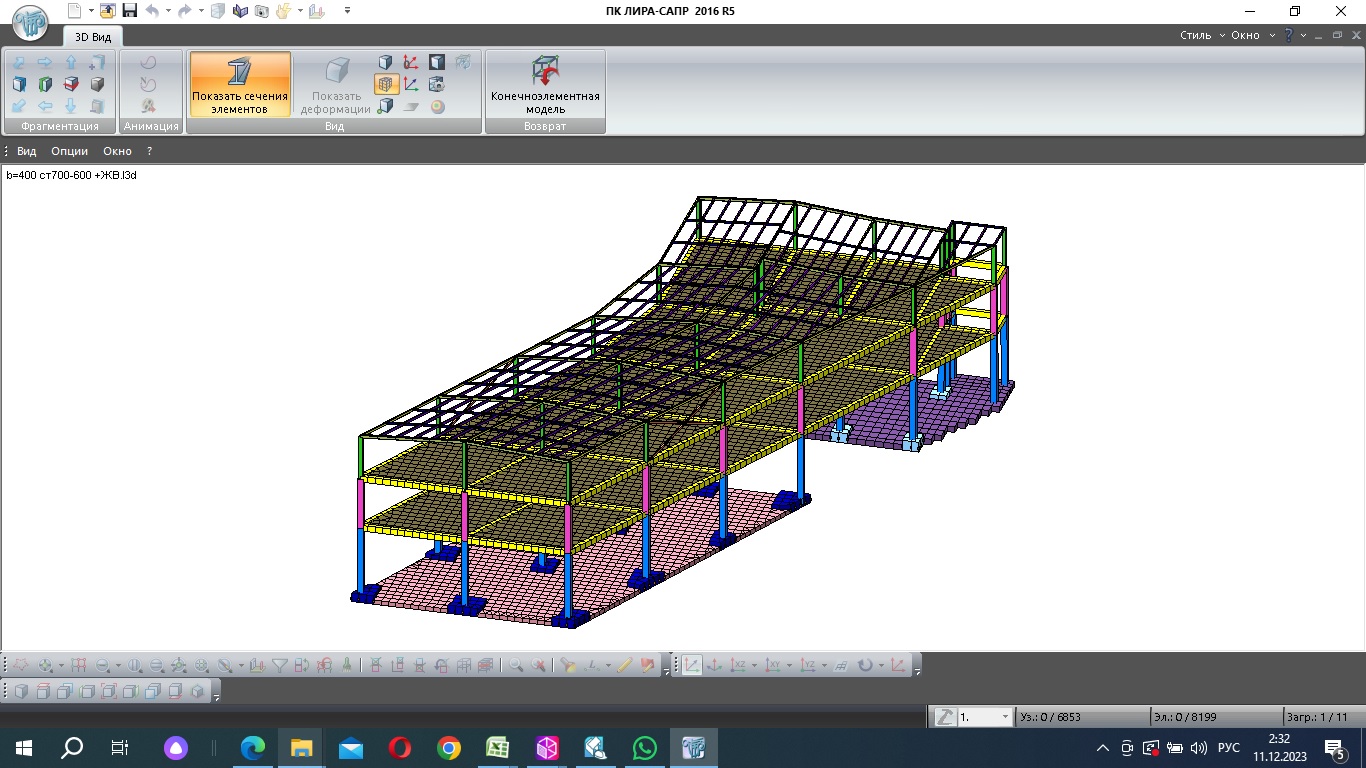Toggle the highlighted yellow mesh cube view mode
The width and height of the screenshot is (1366, 768).
[x=386, y=85]
